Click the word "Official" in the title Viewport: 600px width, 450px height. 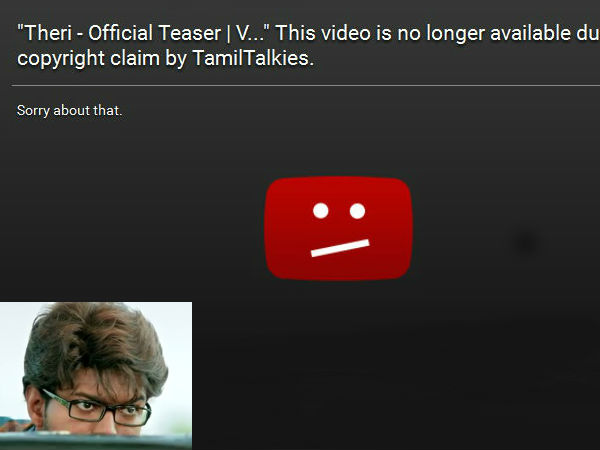click(121, 33)
